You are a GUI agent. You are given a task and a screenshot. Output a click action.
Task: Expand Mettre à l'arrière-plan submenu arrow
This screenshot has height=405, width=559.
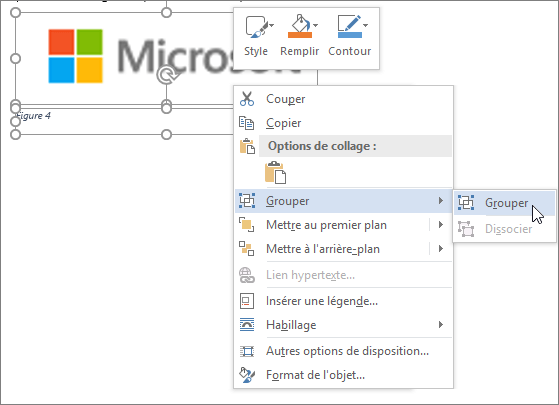[441, 248]
